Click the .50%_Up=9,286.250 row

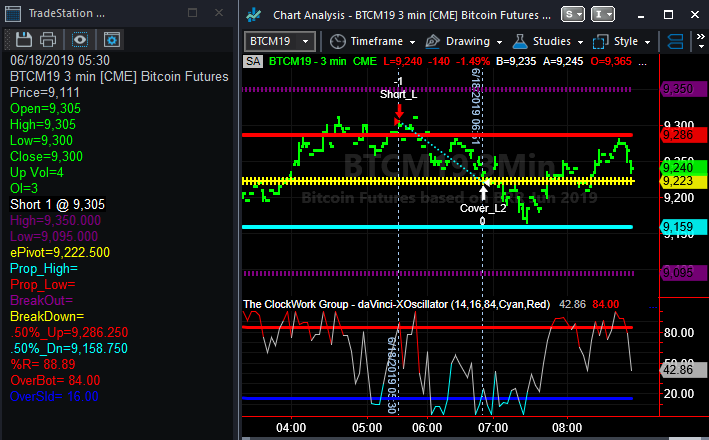click(69, 332)
